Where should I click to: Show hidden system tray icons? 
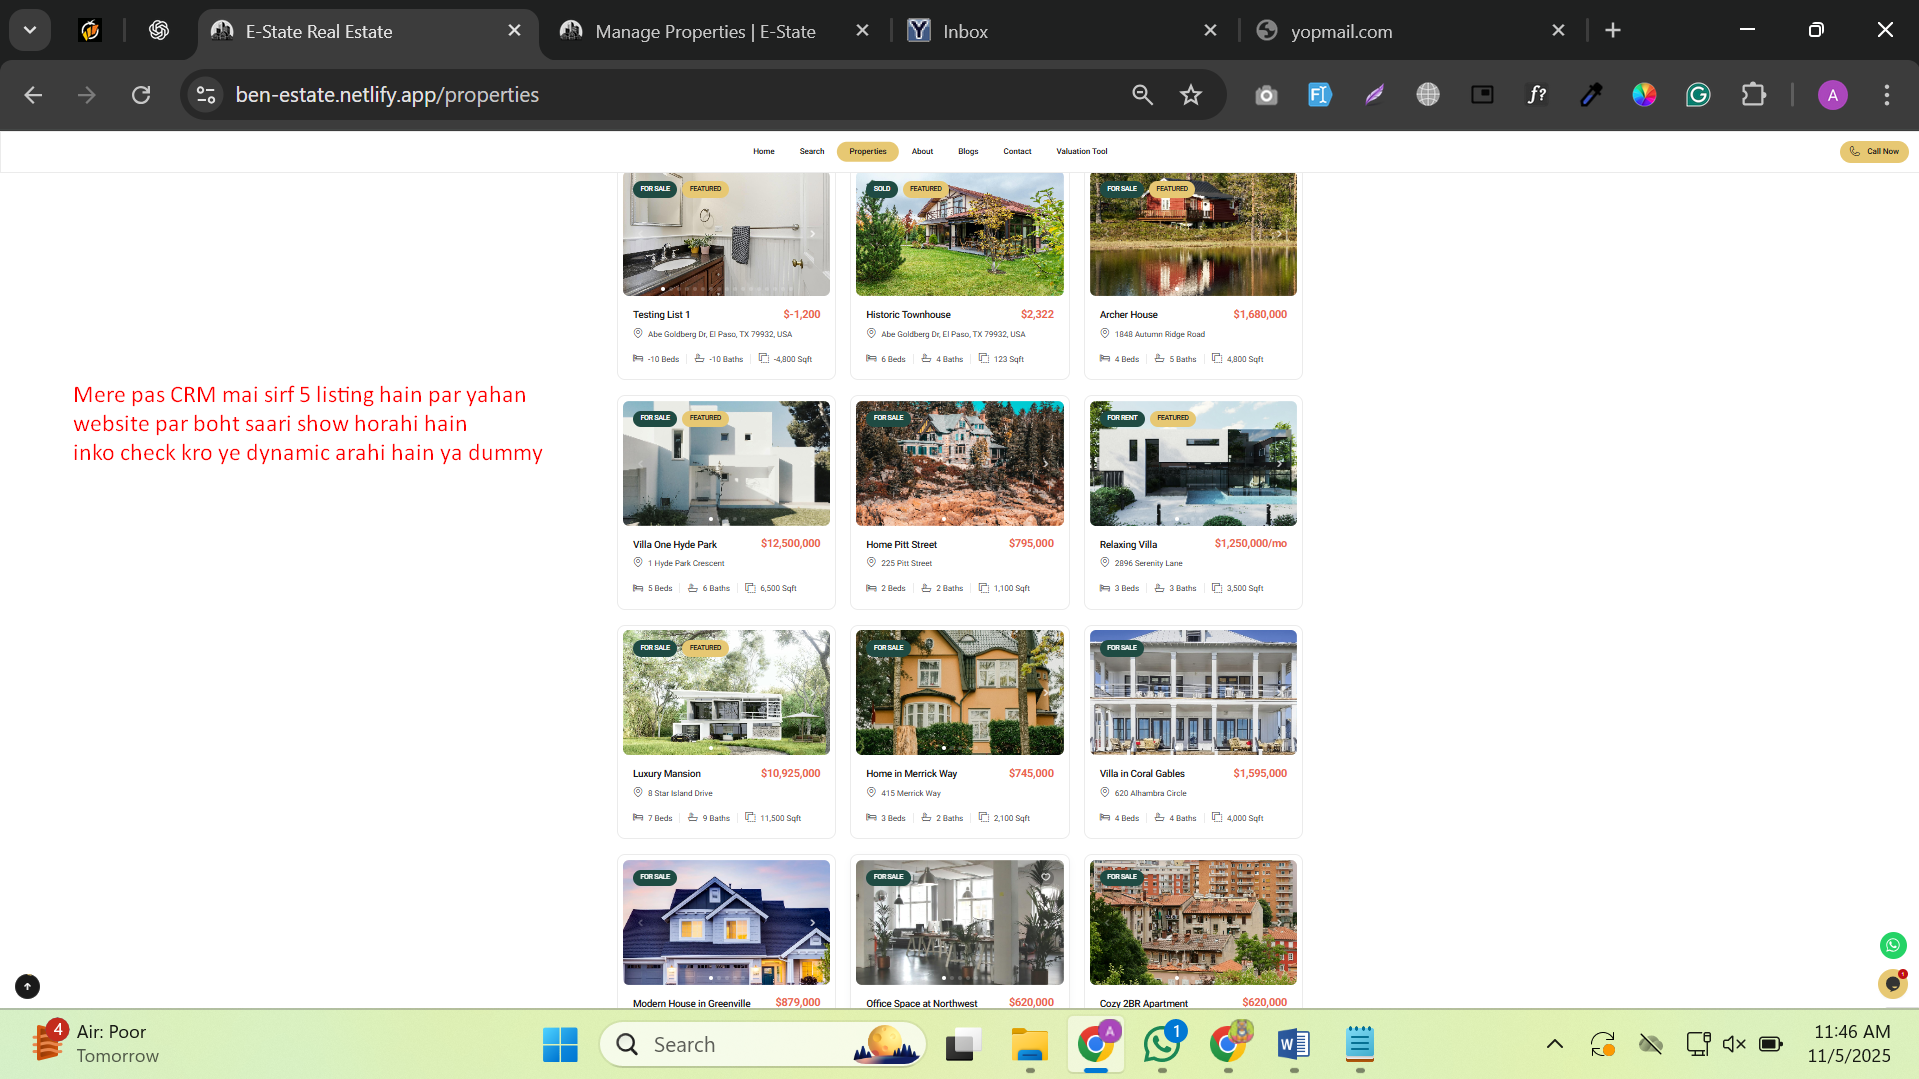tap(1554, 1044)
